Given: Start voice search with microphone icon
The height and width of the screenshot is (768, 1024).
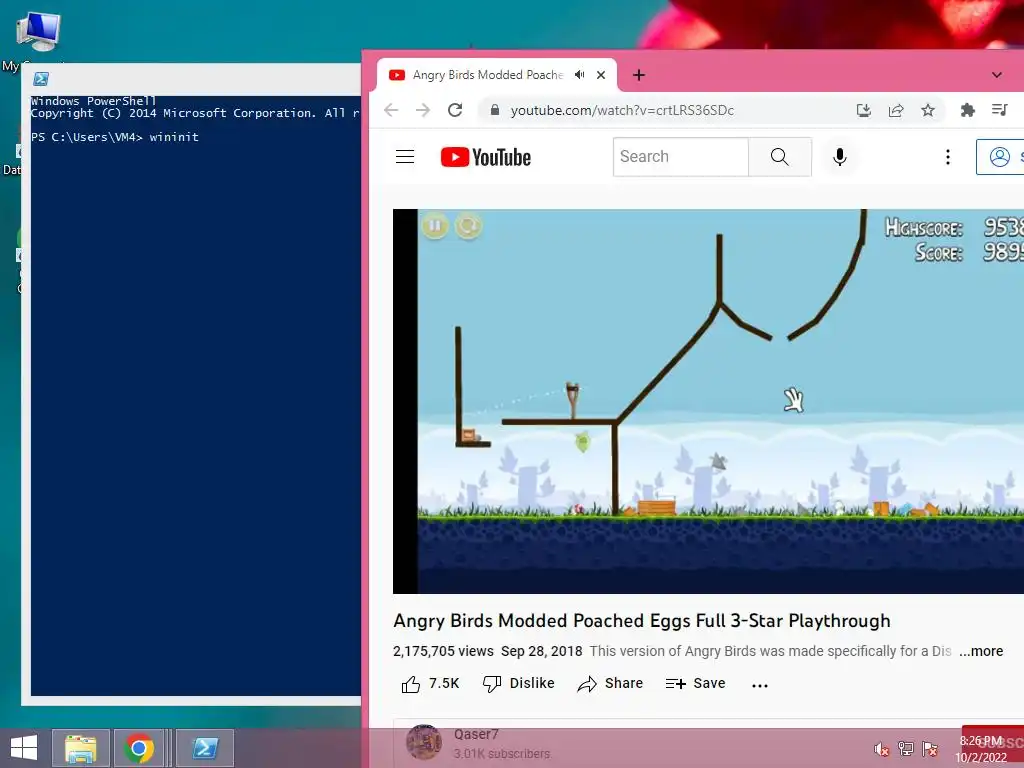Looking at the screenshot, I should tap(840, 157).
